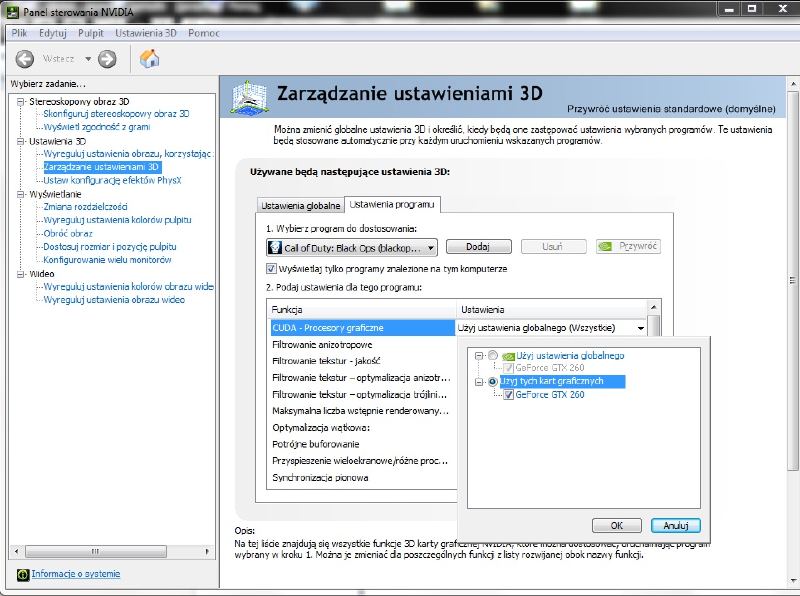
Task: Open Zmiana rozdzielczości
Action: [86, 207]
